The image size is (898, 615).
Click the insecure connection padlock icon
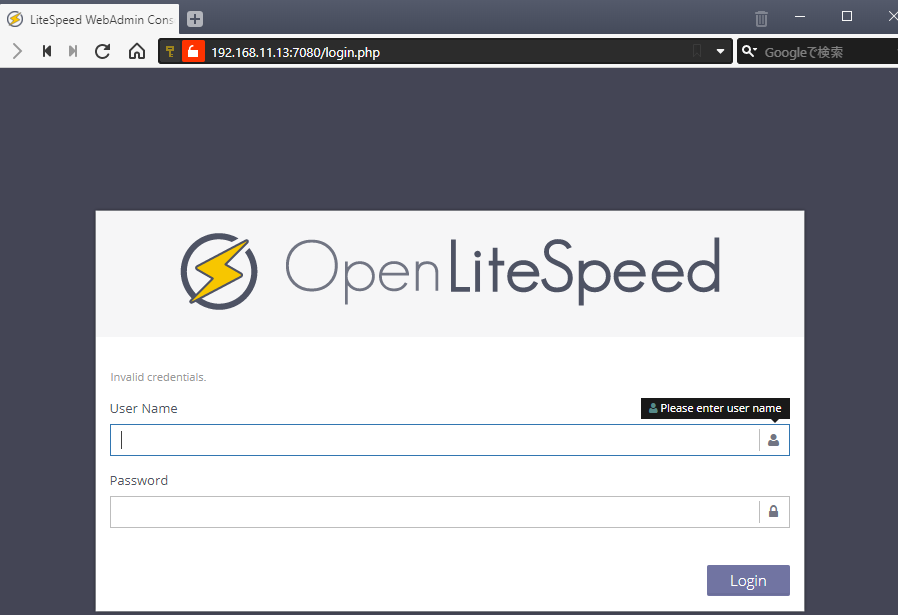coord(193,52)
